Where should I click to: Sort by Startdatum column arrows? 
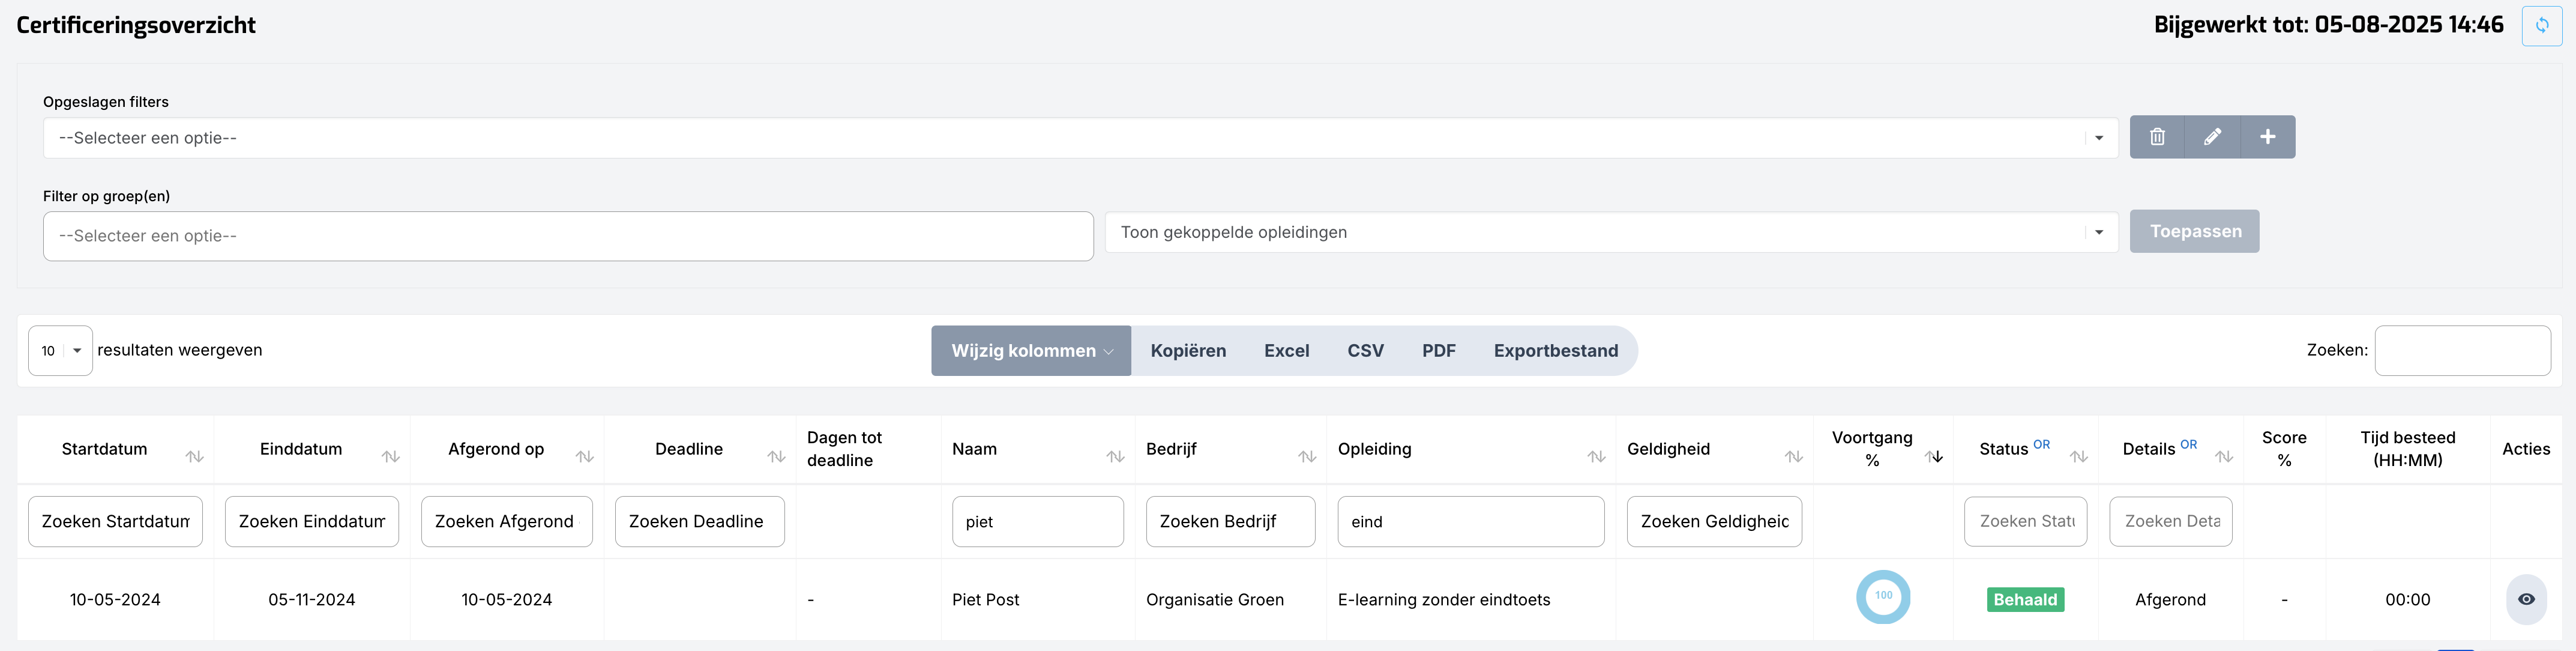[x=194, y=456]
